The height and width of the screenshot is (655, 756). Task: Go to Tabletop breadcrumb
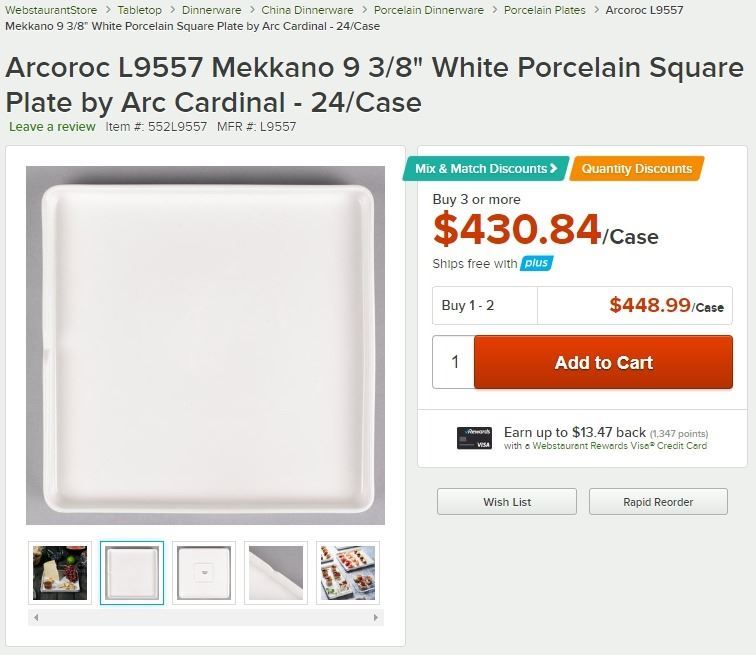coord(139,10)
